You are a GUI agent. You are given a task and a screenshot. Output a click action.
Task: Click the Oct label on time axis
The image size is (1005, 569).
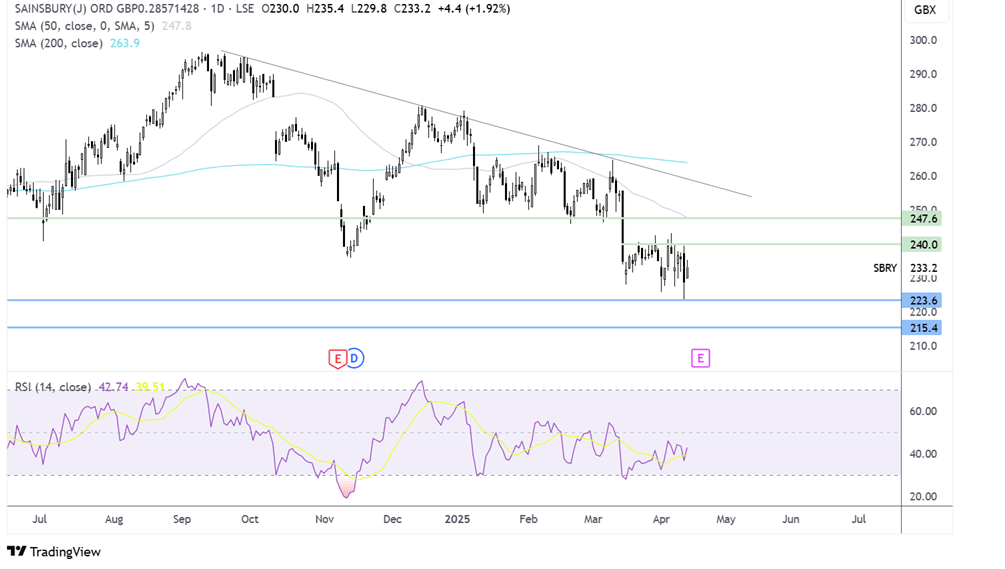coord(249,519)
